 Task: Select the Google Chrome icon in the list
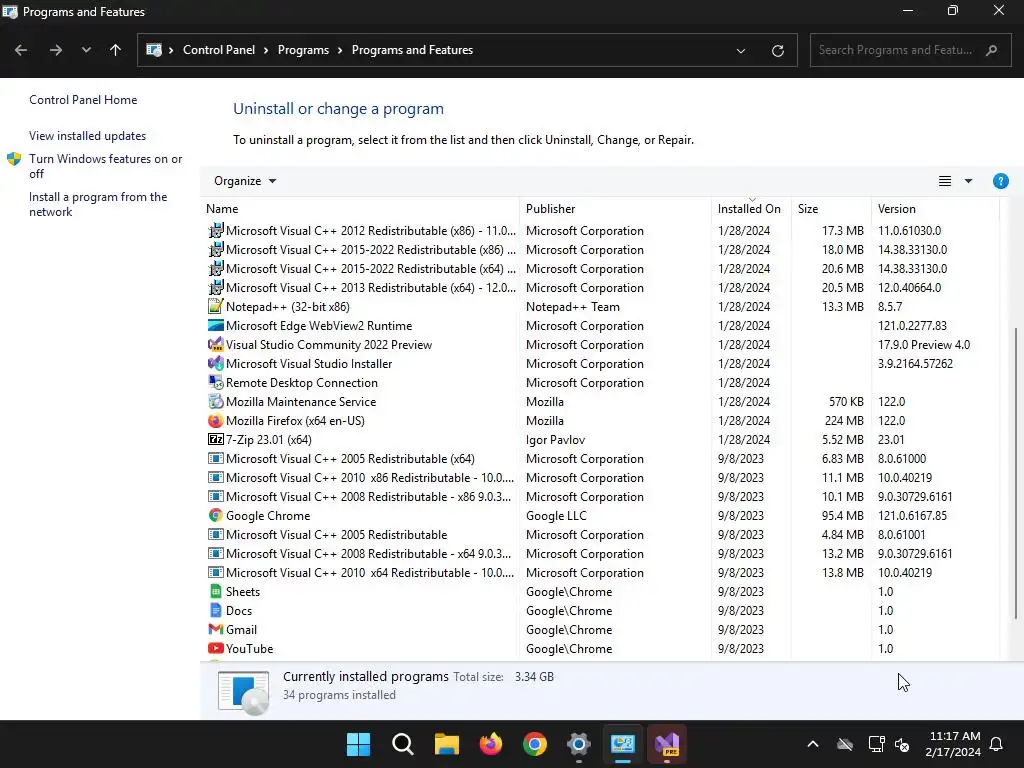point(216,515)
